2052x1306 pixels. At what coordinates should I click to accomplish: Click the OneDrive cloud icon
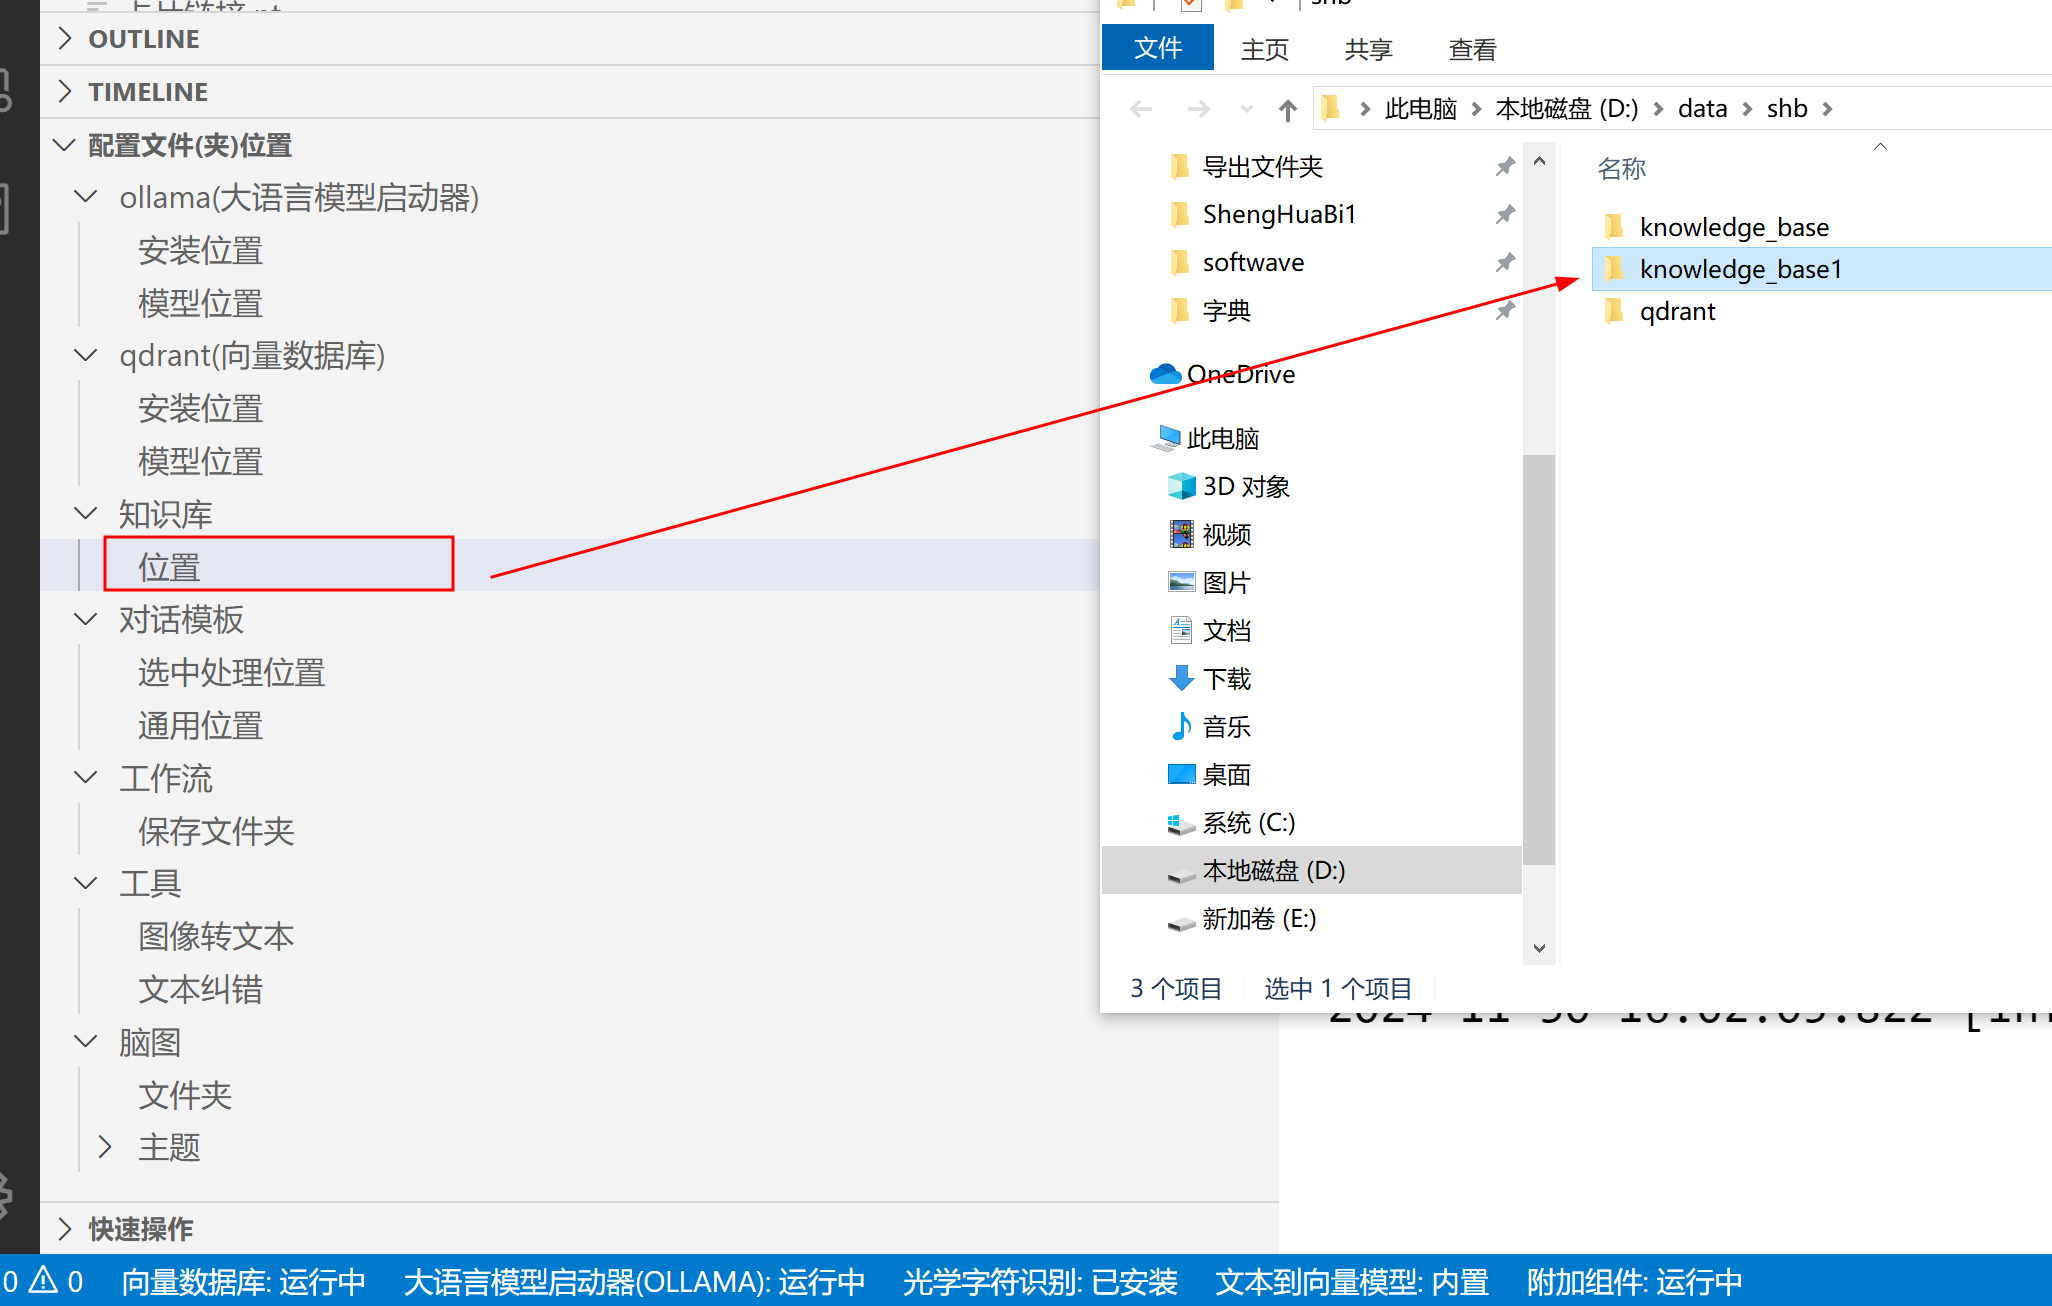1165,374
